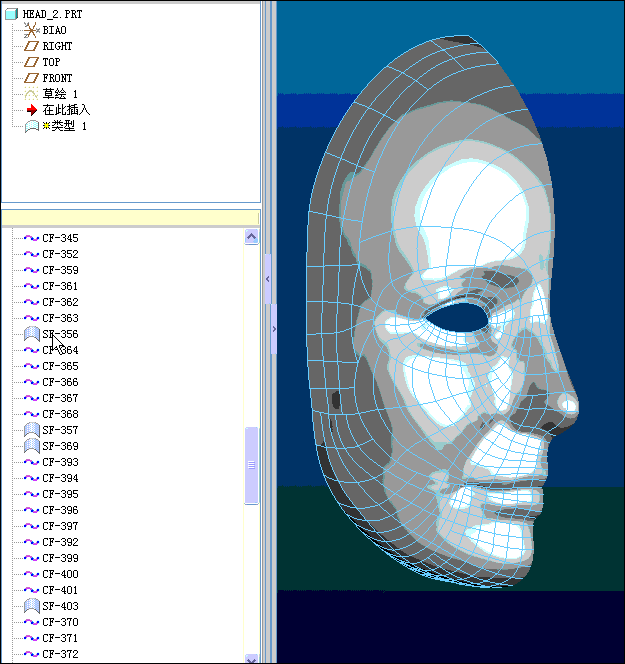Select curve CF-395 in the list
This screenshot has width=625, height=664.
pyautogui.click(x=60, y=494)
